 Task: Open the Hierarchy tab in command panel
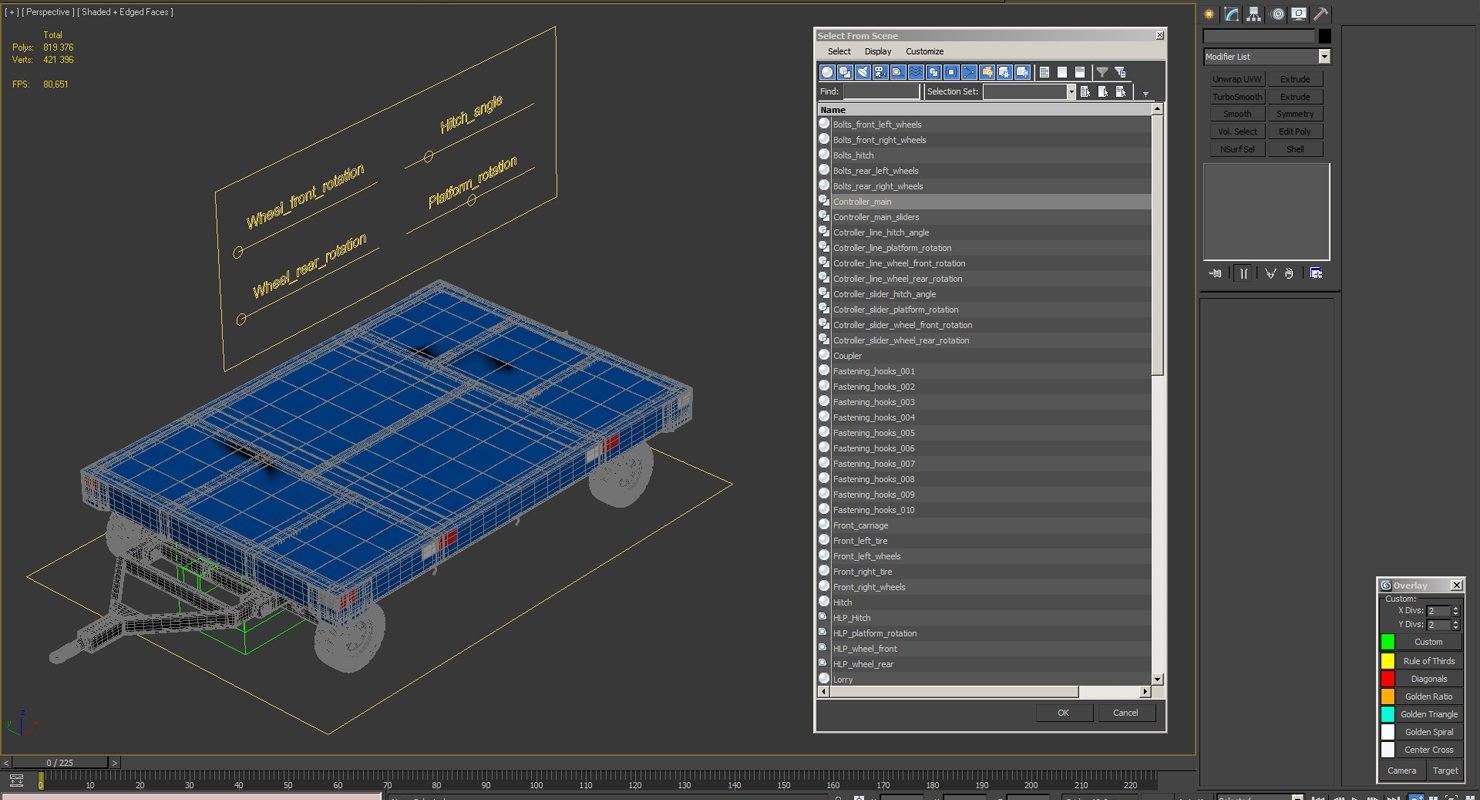click(x=1254, y=14)
